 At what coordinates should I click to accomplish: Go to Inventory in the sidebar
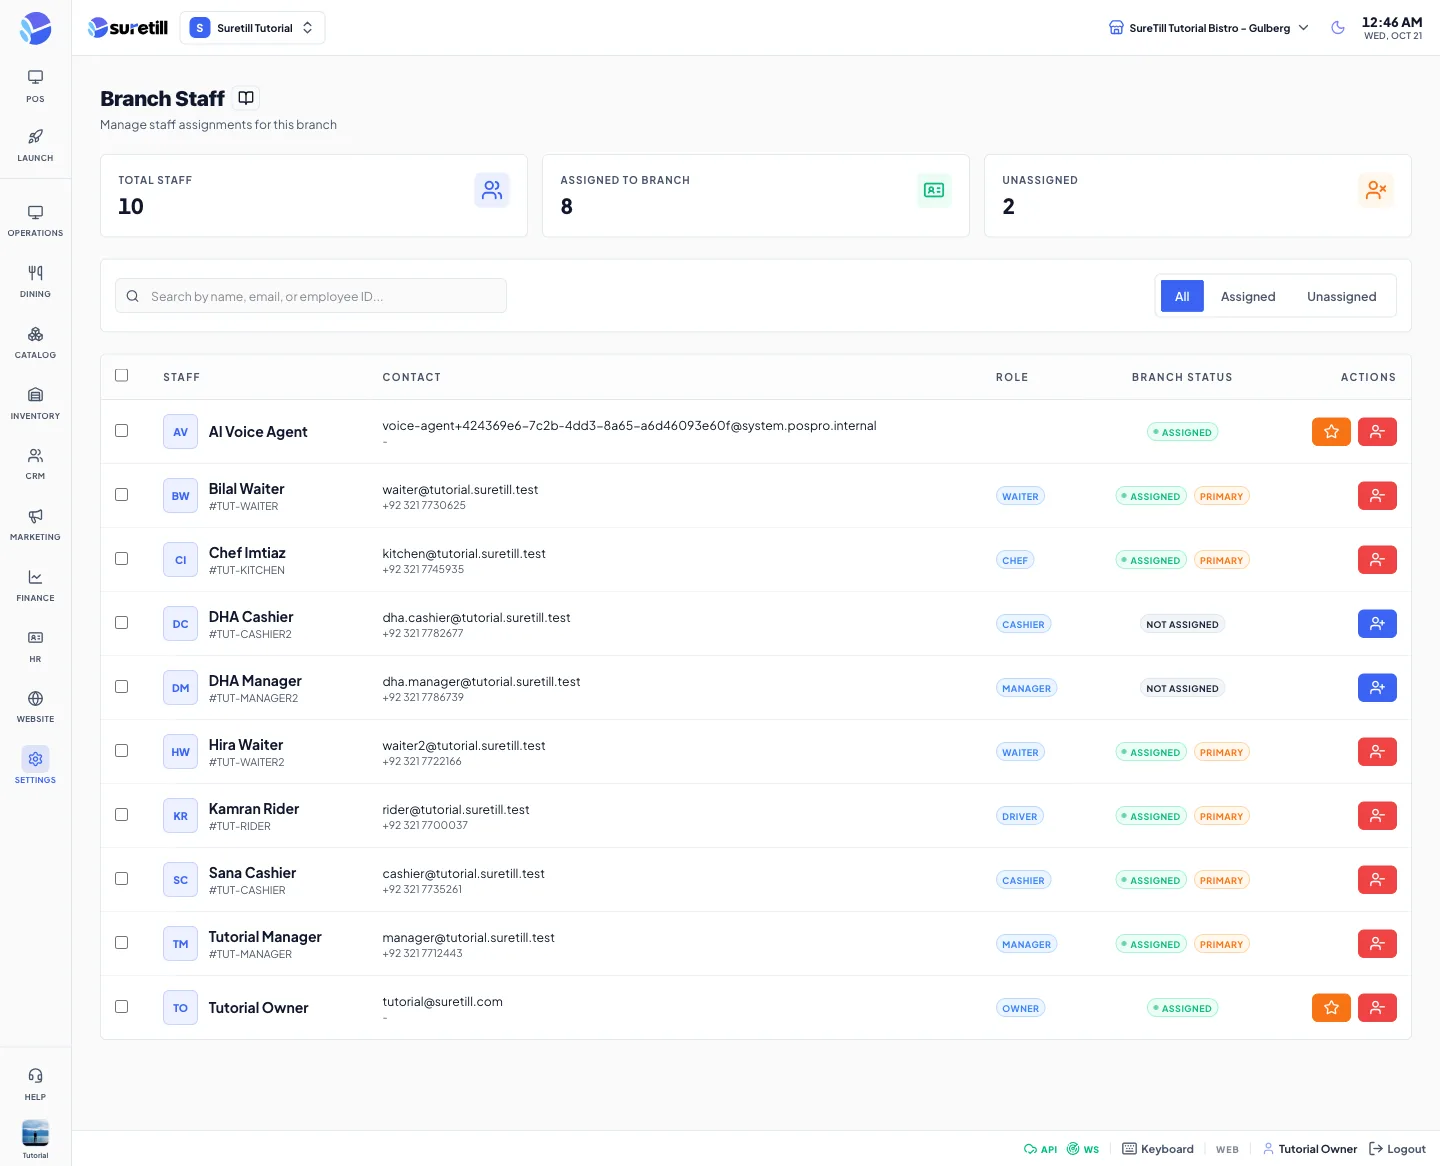[35, 403]
